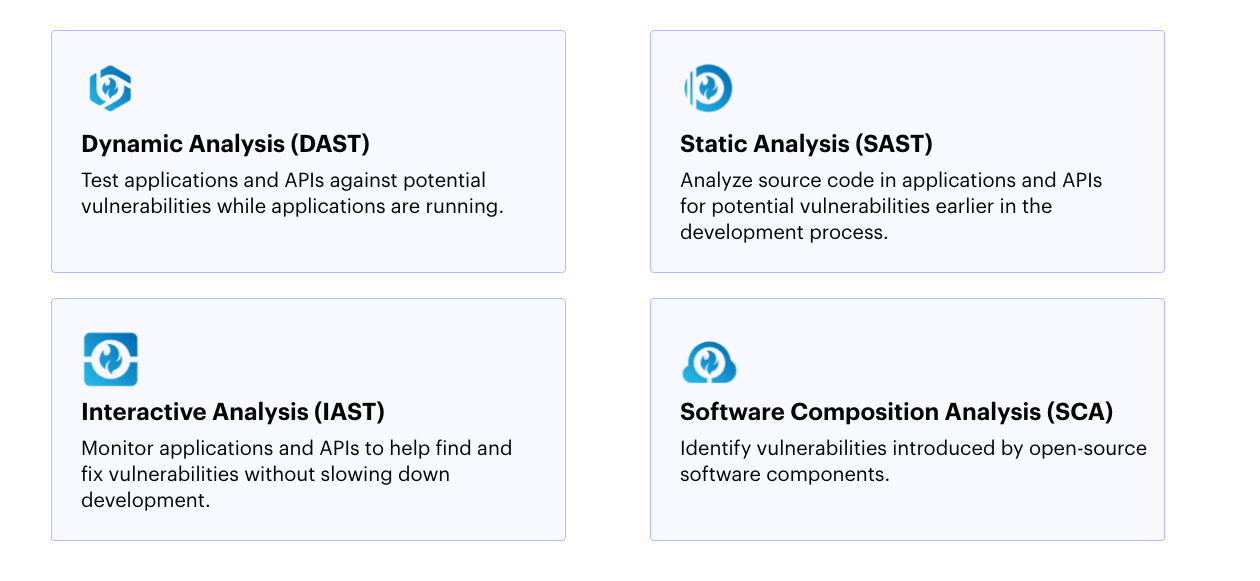The height and width of the screenshot is (581, 1260).
Task: Open the Static Analysis (SAST) heading
Action: click(x=806, y=144)
